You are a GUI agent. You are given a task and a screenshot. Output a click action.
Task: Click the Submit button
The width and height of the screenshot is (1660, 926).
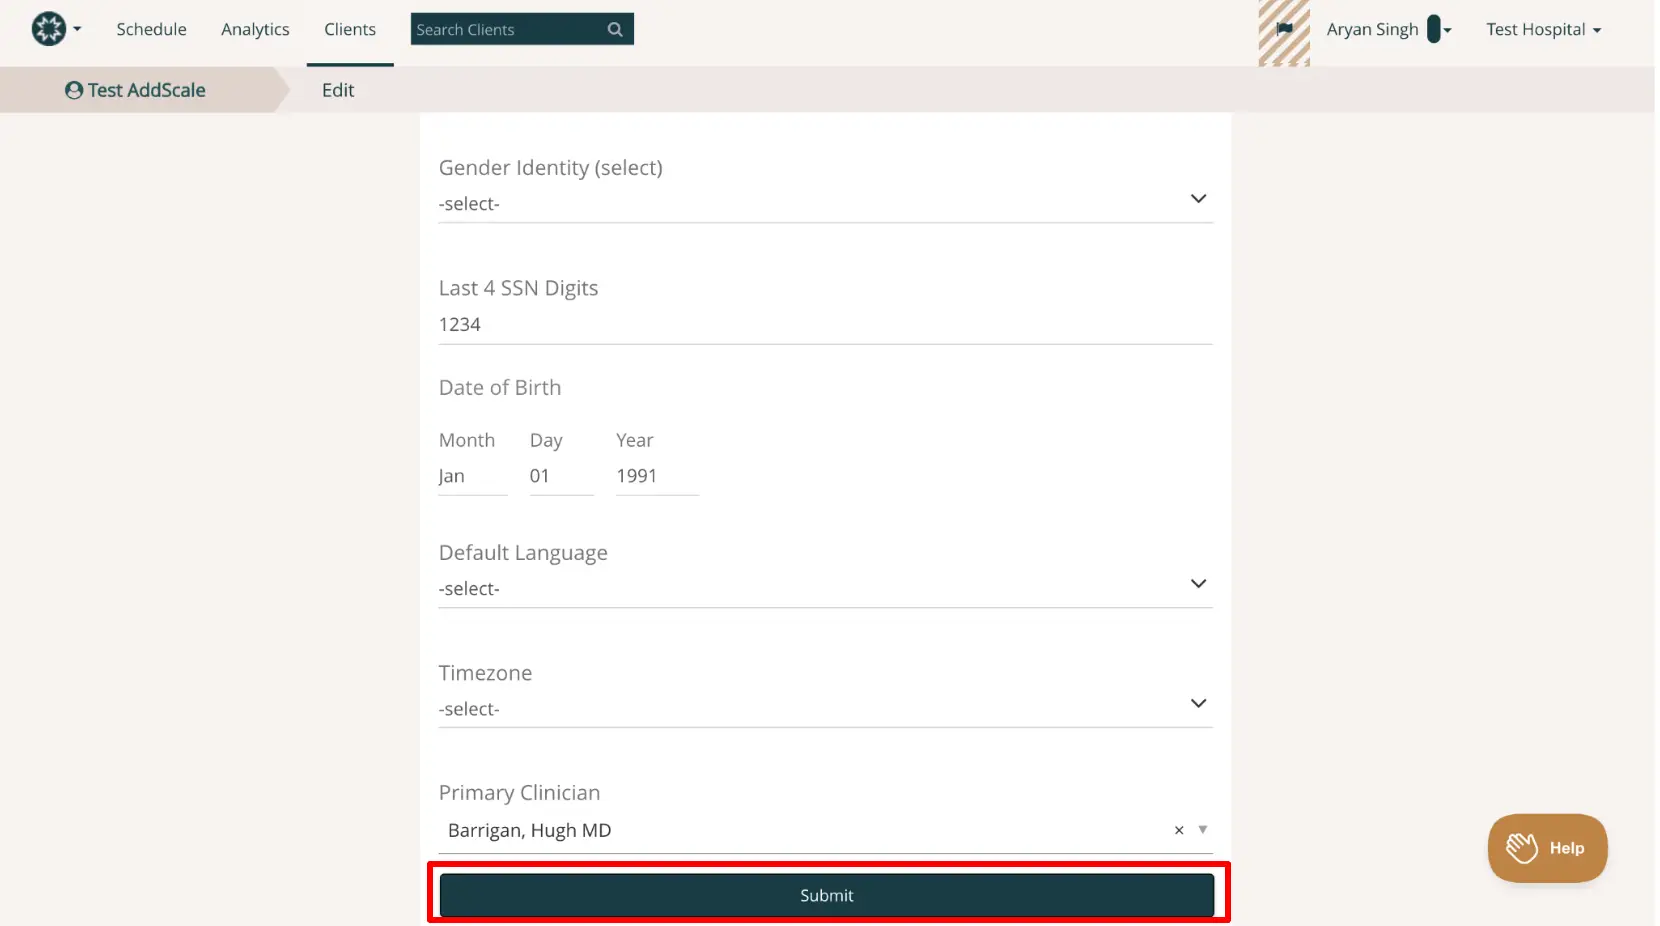click(826, 895)
